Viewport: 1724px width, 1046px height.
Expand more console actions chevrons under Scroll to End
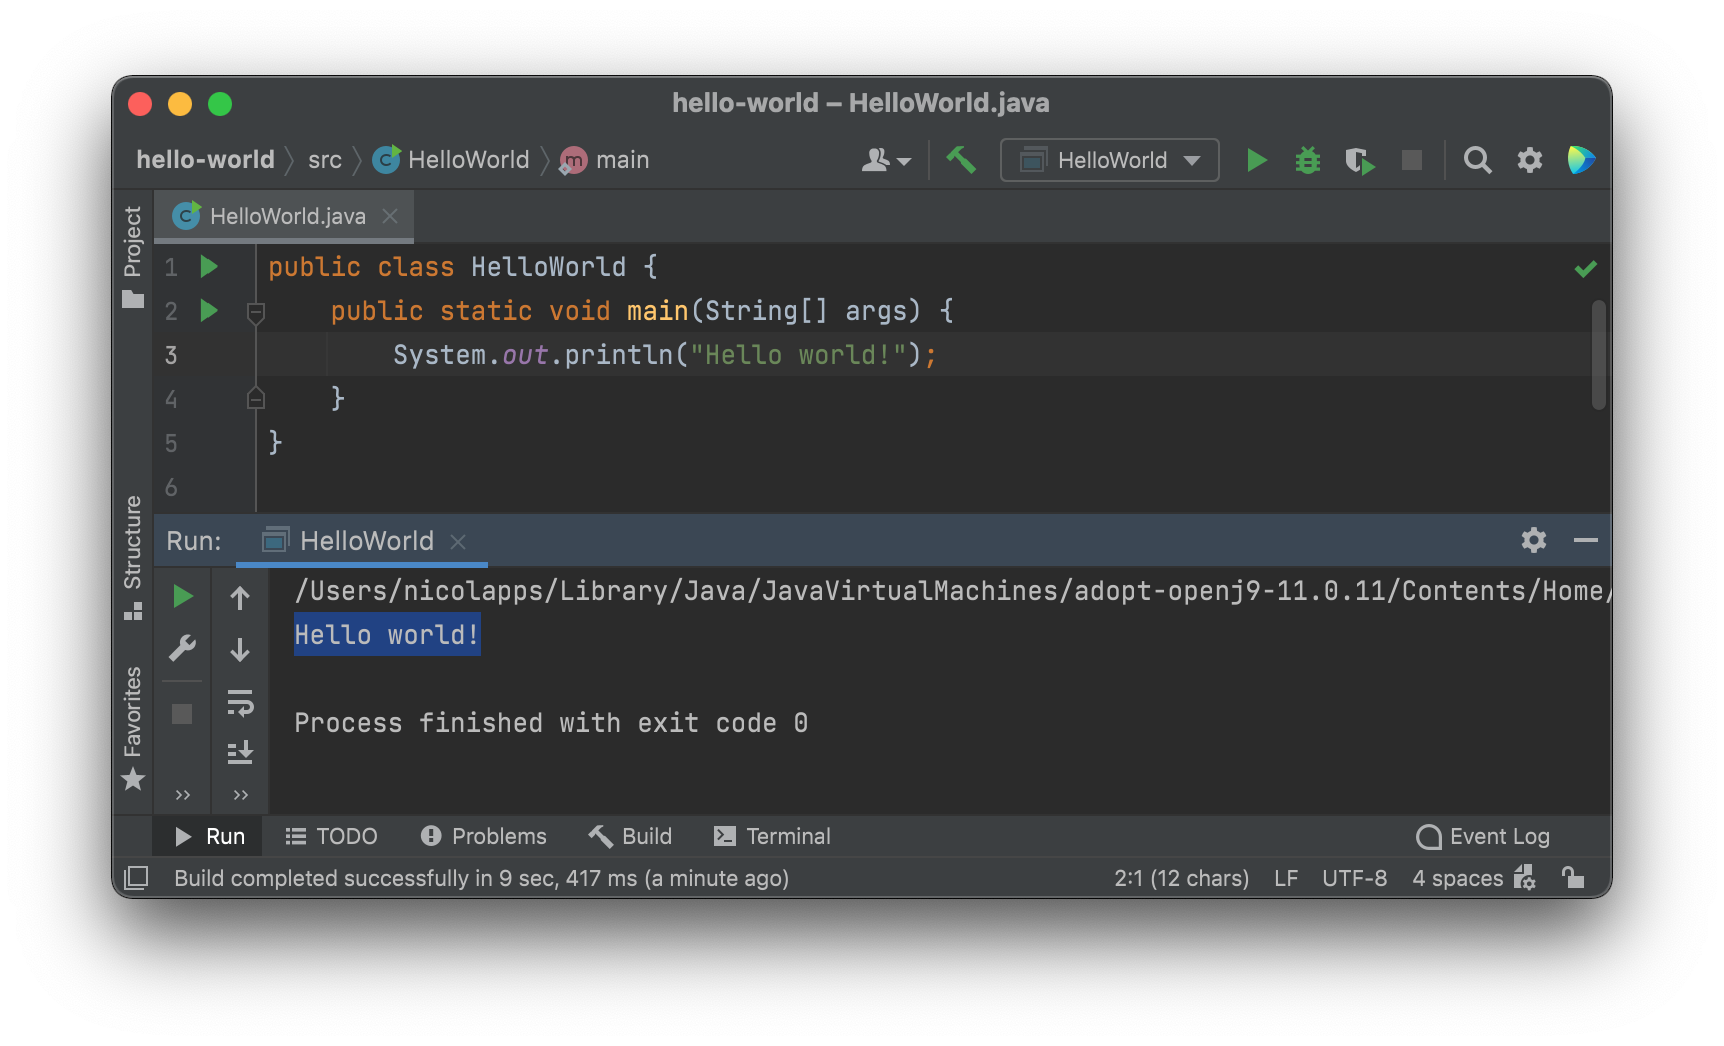pyautogui.click(x=240, y=795)
